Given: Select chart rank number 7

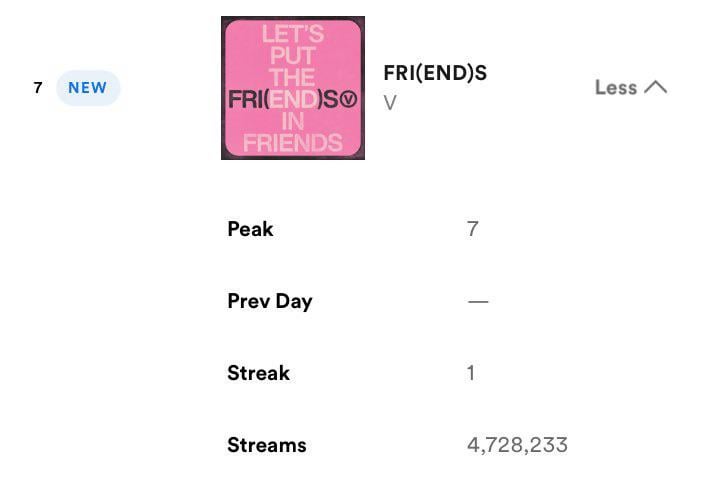Looking at the screenshot, I should click(38, 88).
